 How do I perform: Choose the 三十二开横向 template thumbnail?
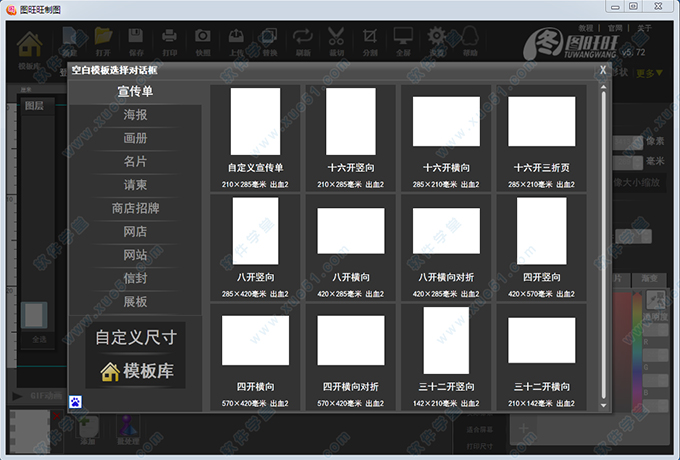pyautogui.click(x=542, y=340)
